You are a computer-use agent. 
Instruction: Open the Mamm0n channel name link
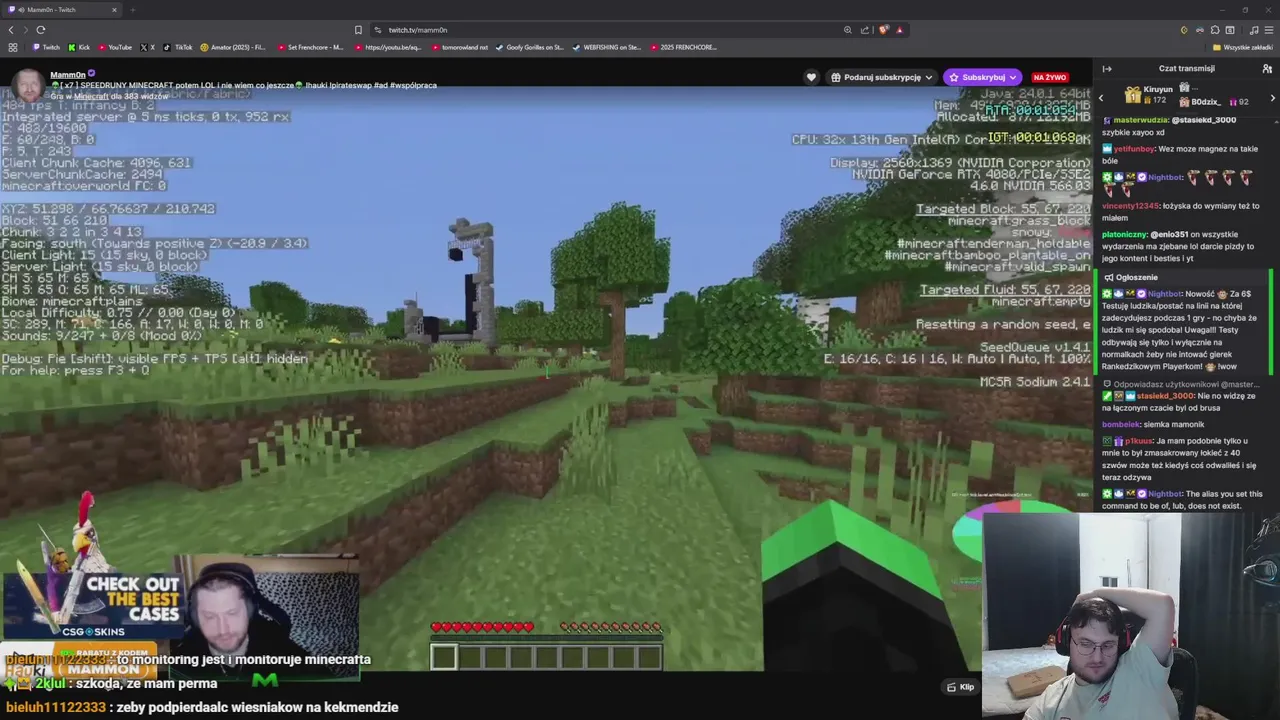click(x=68, y=75)
